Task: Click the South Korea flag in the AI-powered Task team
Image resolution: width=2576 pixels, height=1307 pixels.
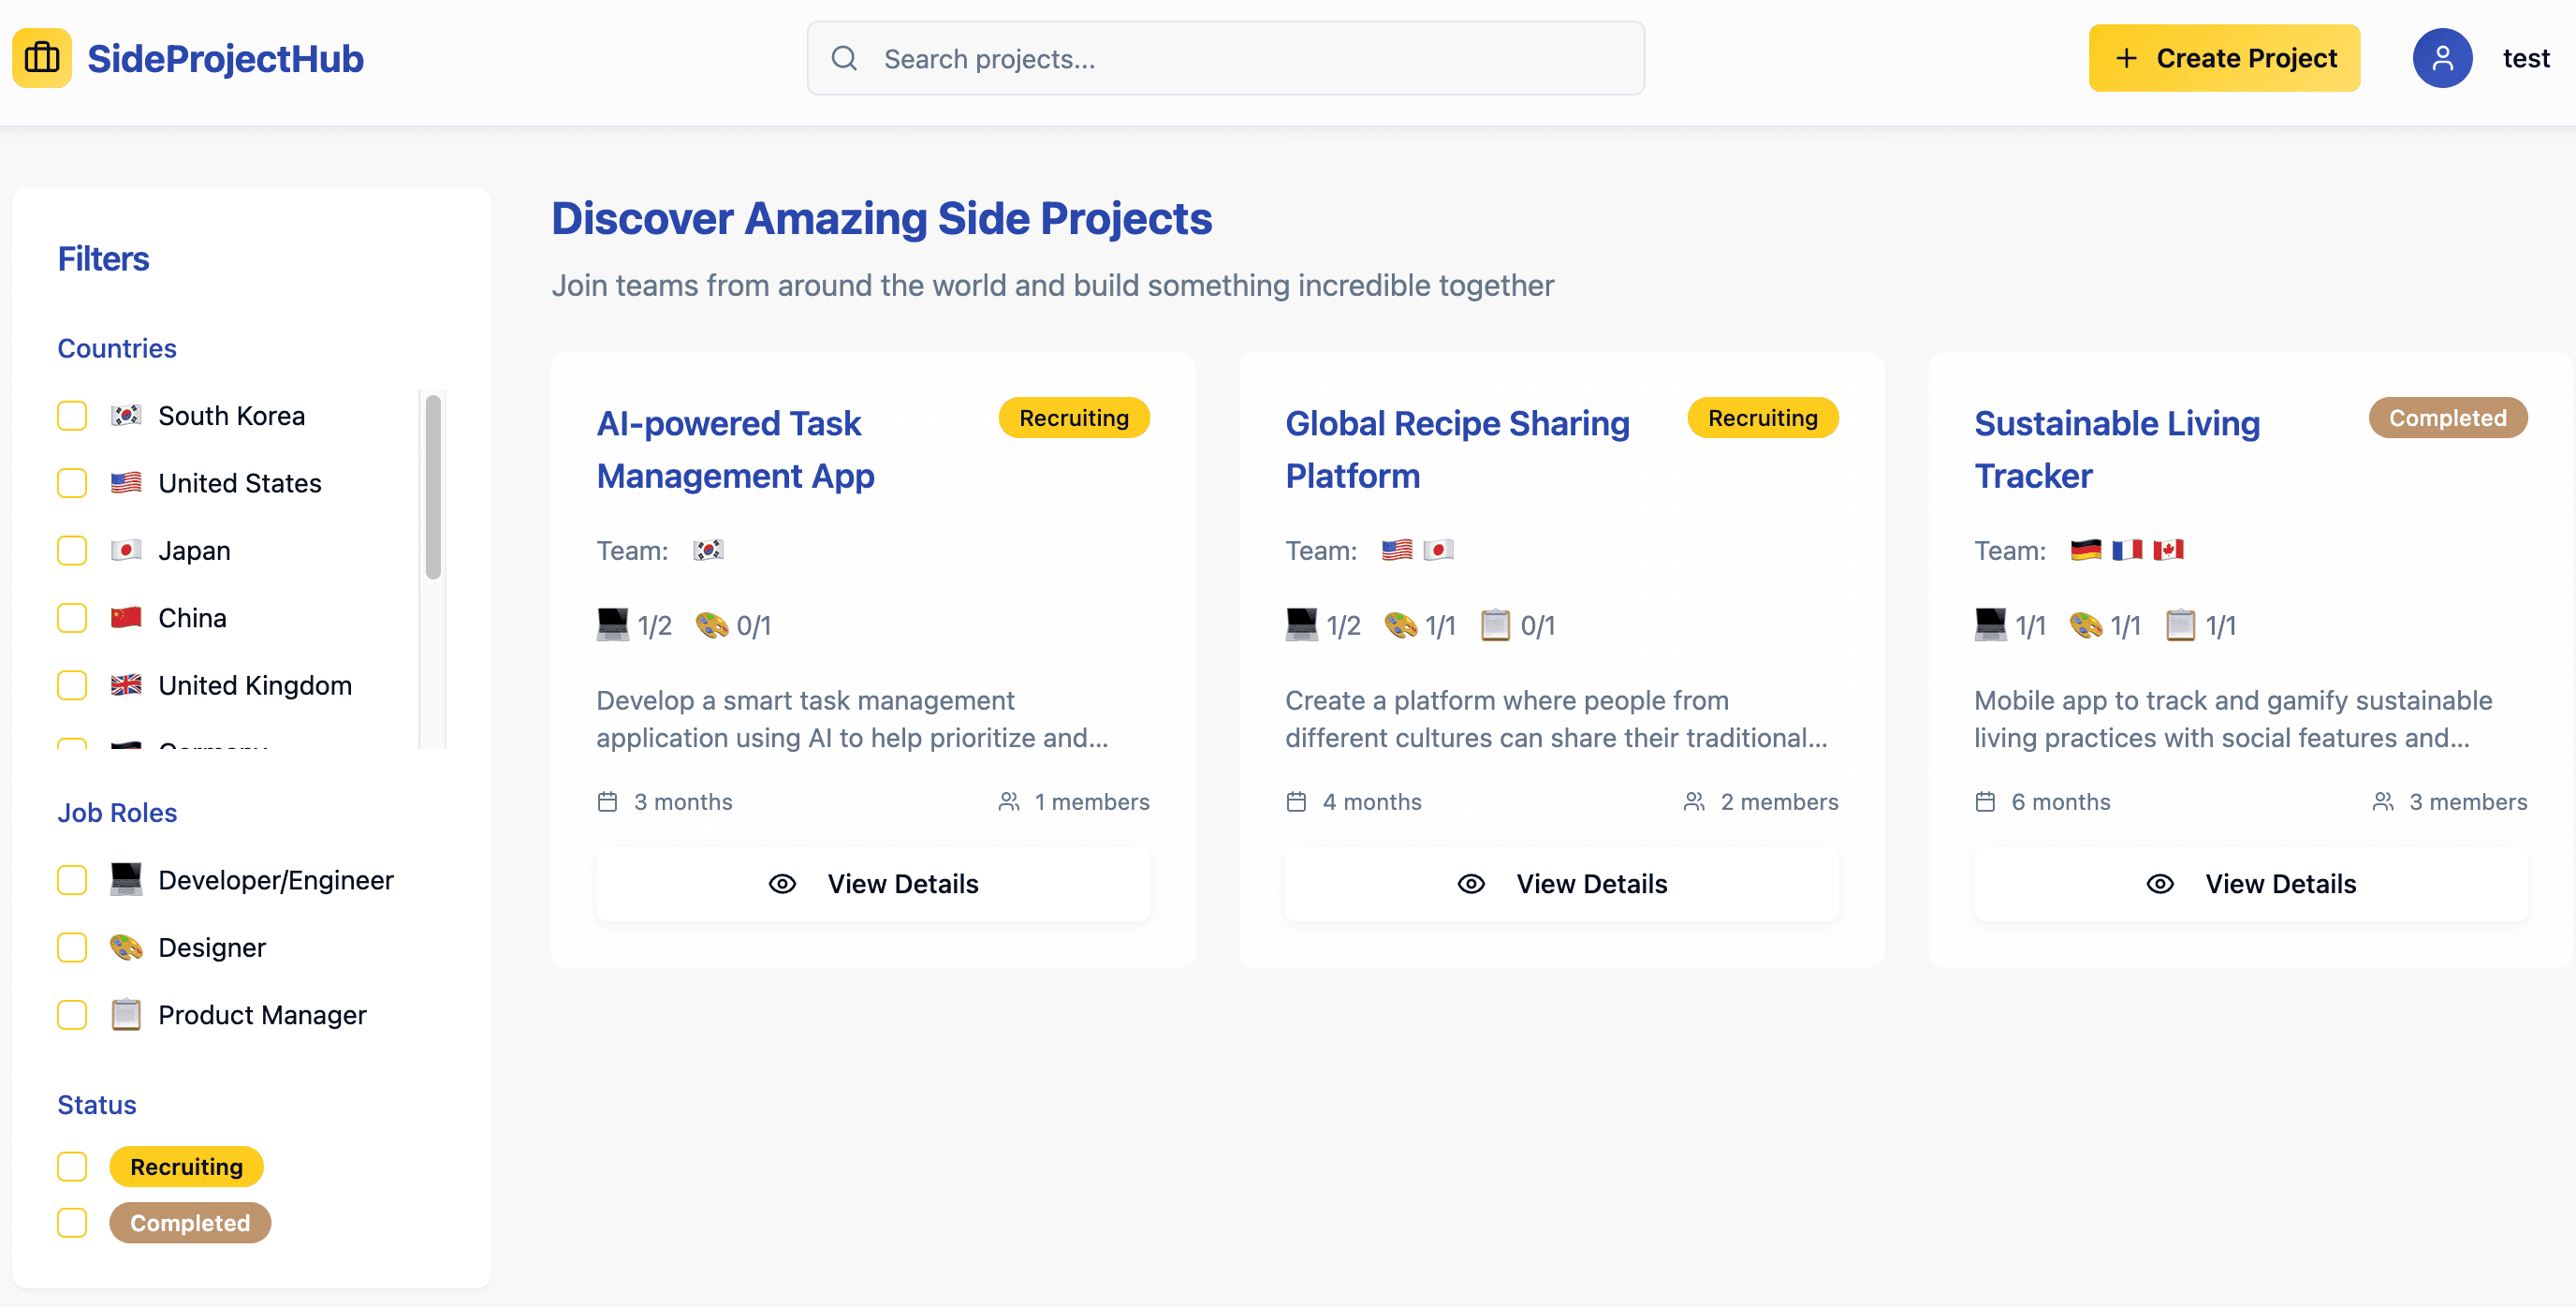Action: point(708,550)
